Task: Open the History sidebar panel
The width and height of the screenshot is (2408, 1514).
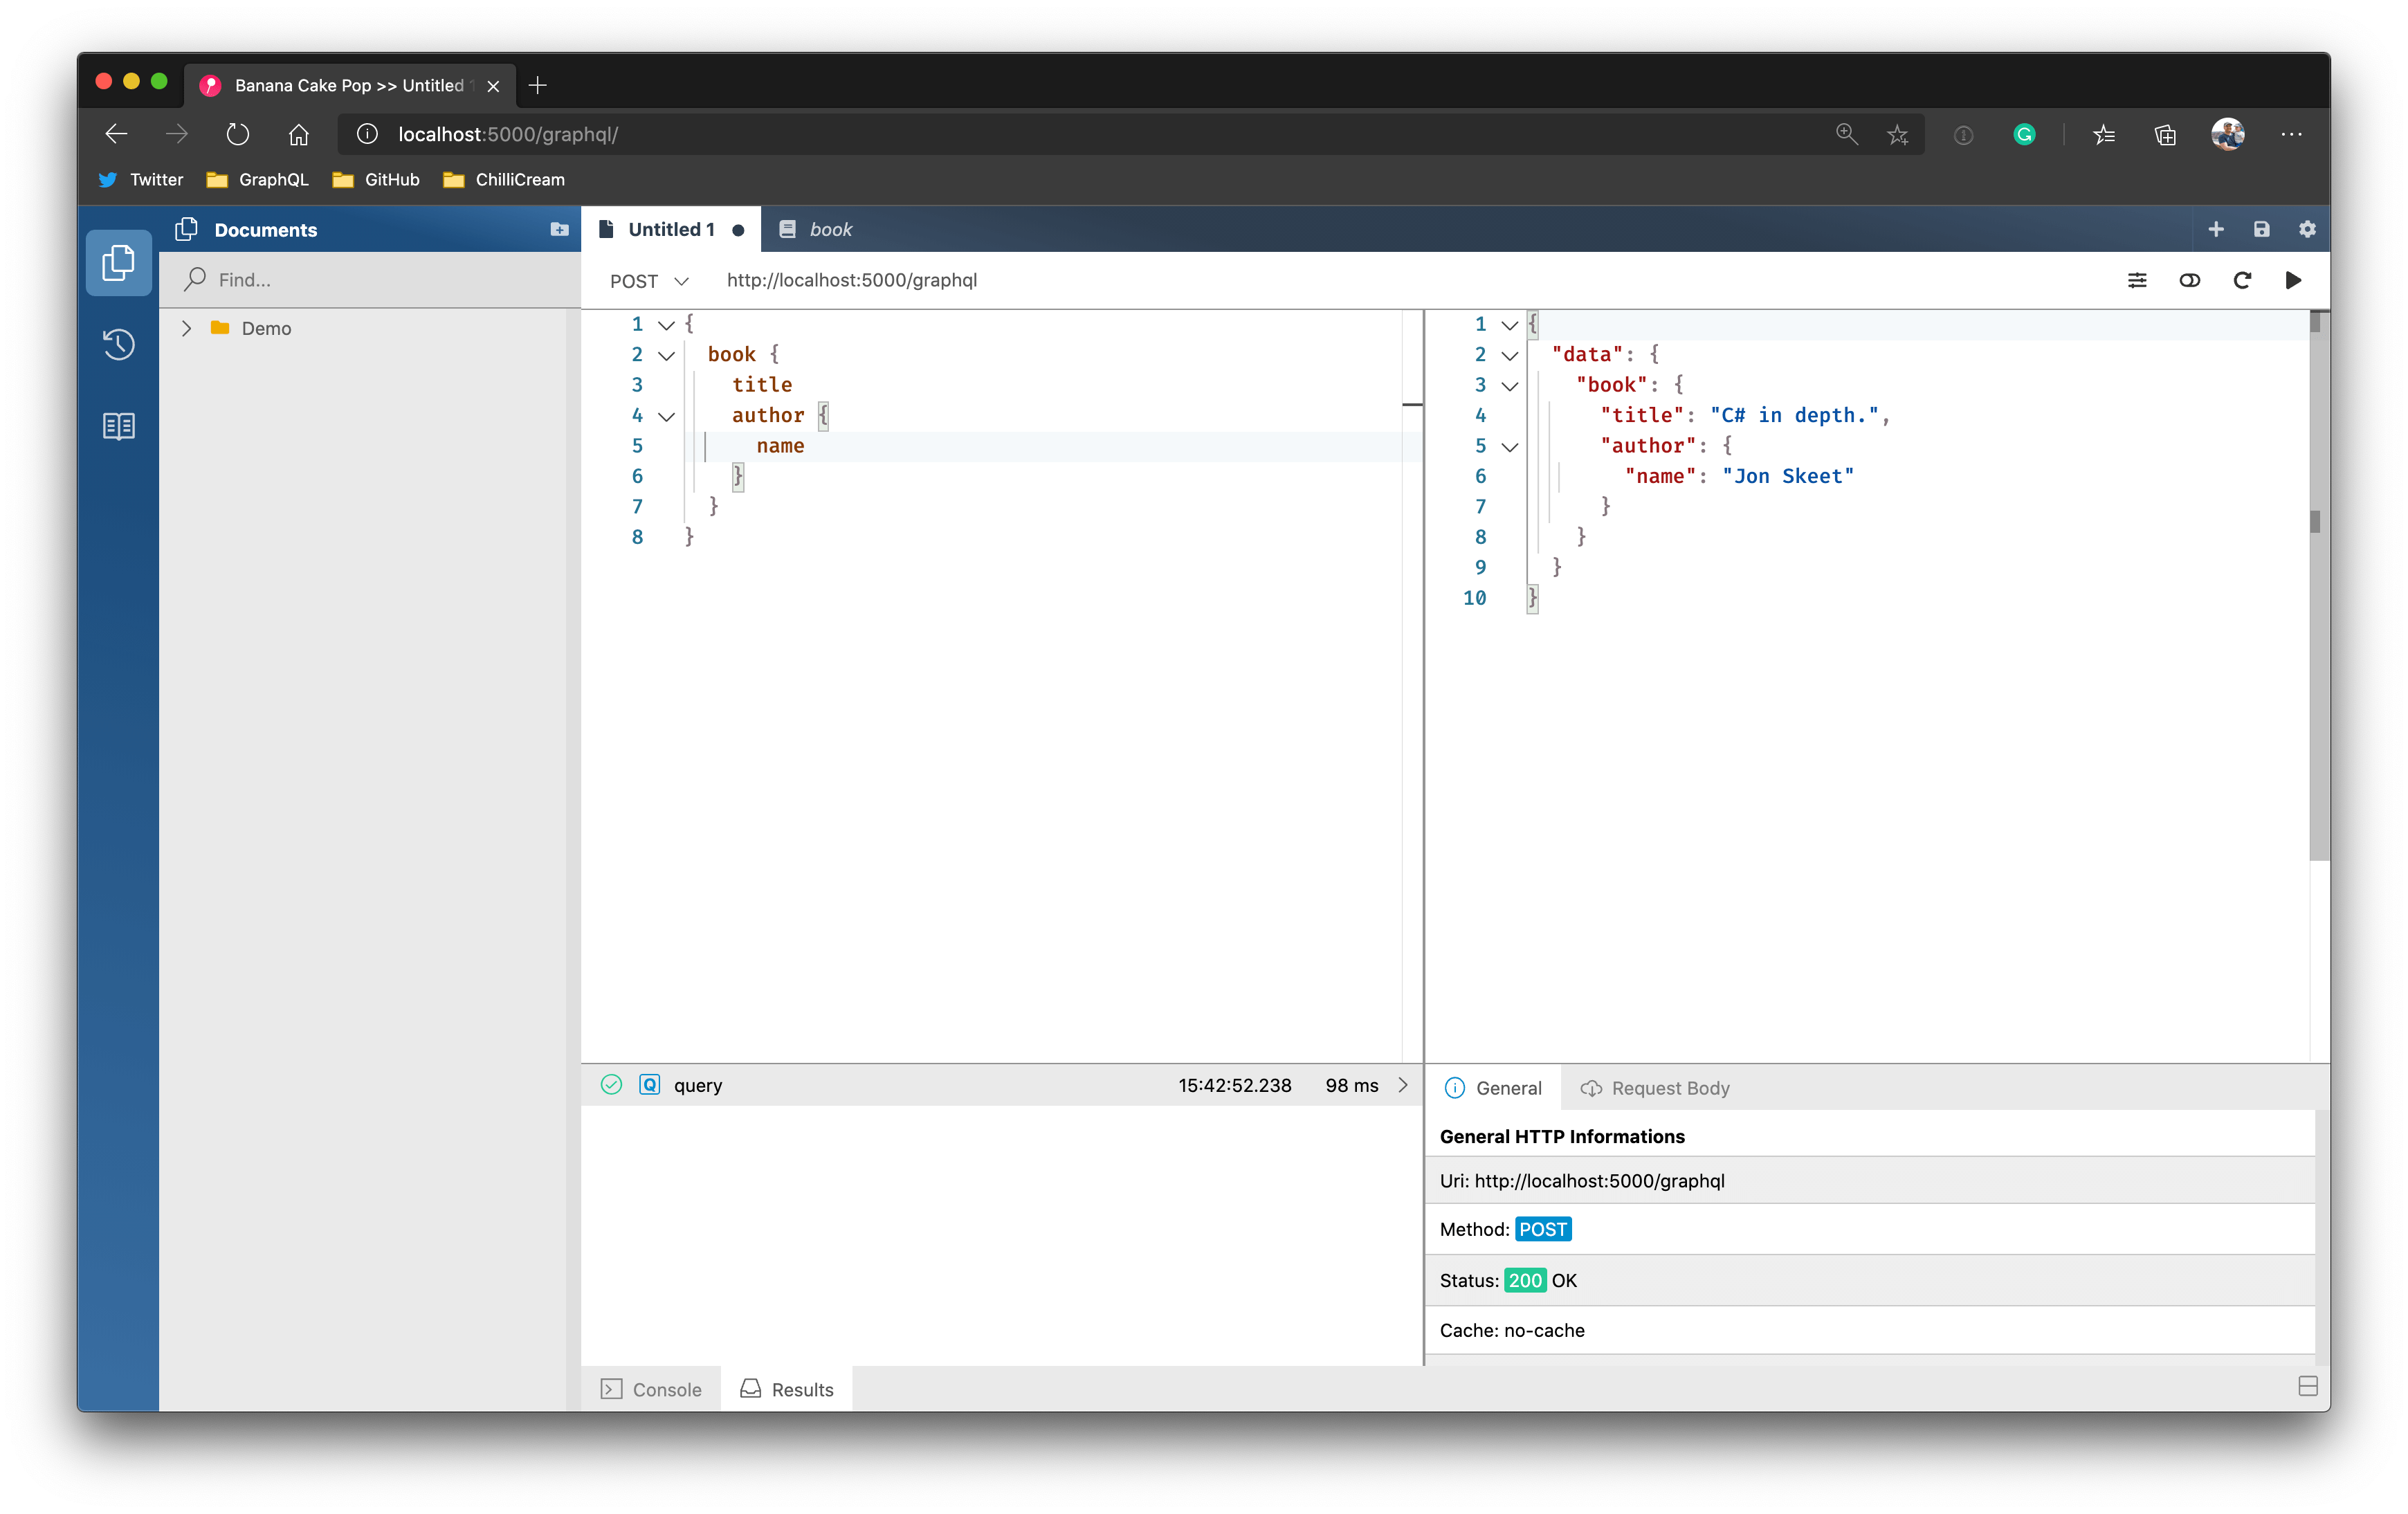Action: [118, 344]
